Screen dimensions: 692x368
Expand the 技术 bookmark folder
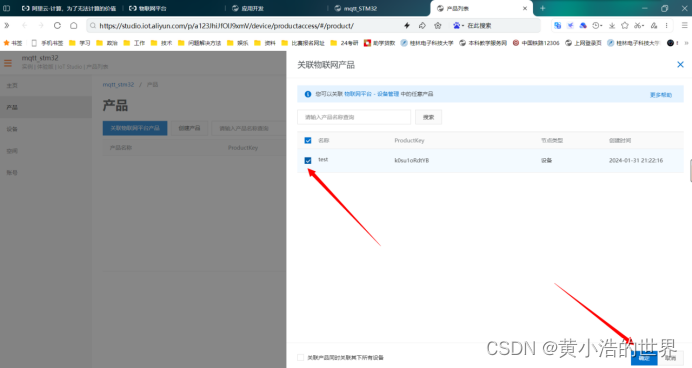(162, 43)
